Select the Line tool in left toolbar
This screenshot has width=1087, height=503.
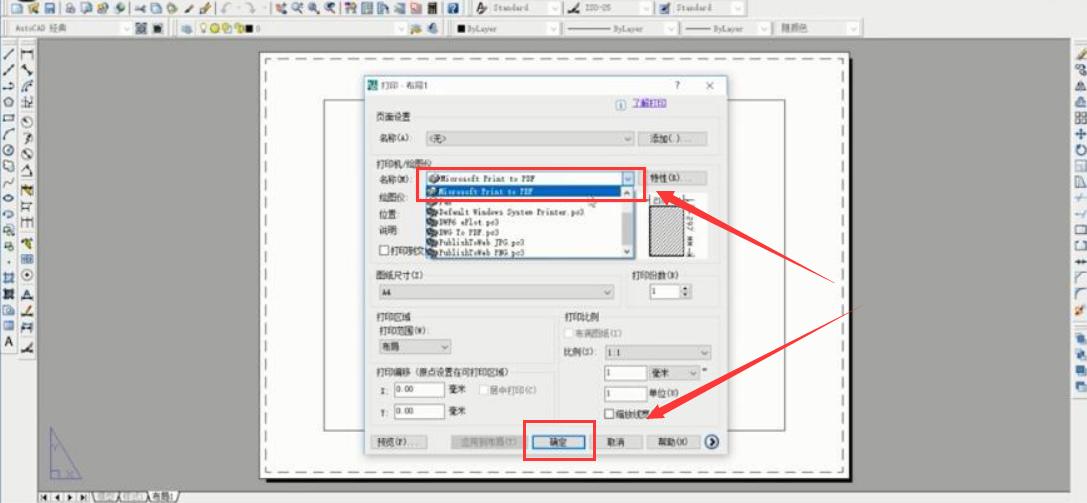(x=9, y=54)
